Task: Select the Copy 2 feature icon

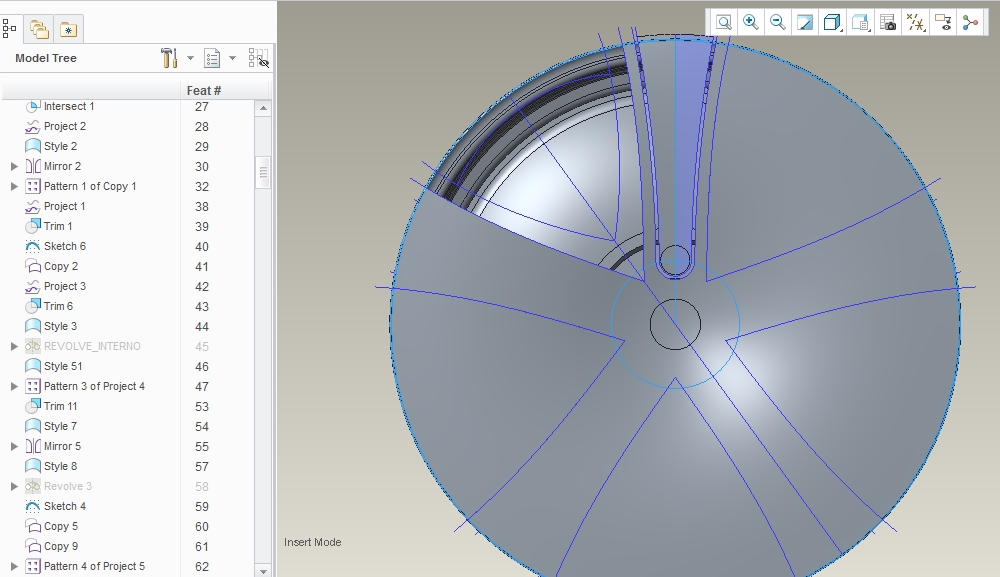Action: pos(33,266)
